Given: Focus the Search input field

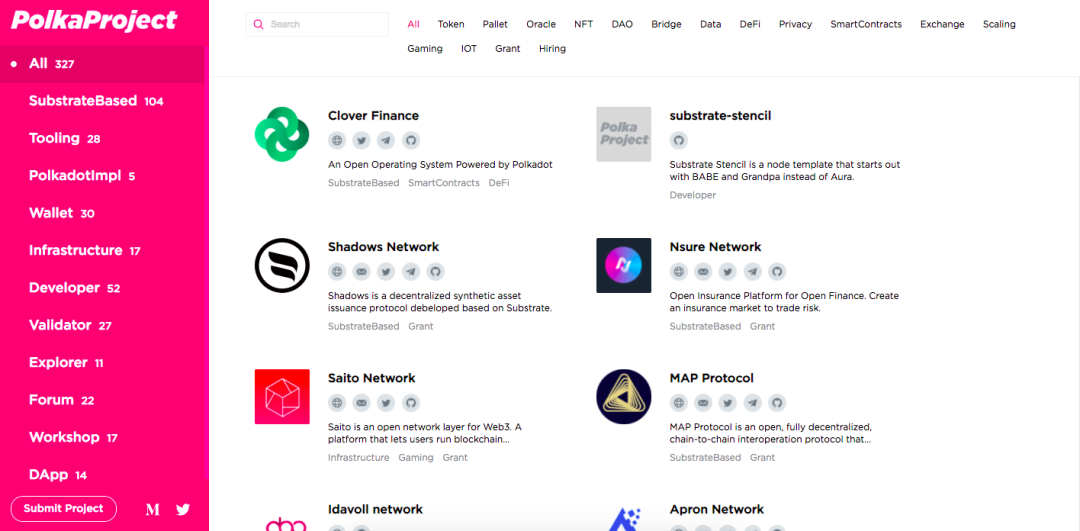Looking at the screenshot, I should 317,24.
